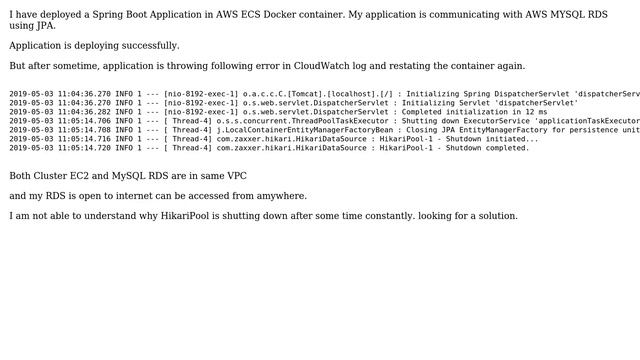The width and height of the screenshot is (640, 360).
Task: Click the log line 'Closing JPA EntityManagerFactory'
Action: (x=324, y=130)
